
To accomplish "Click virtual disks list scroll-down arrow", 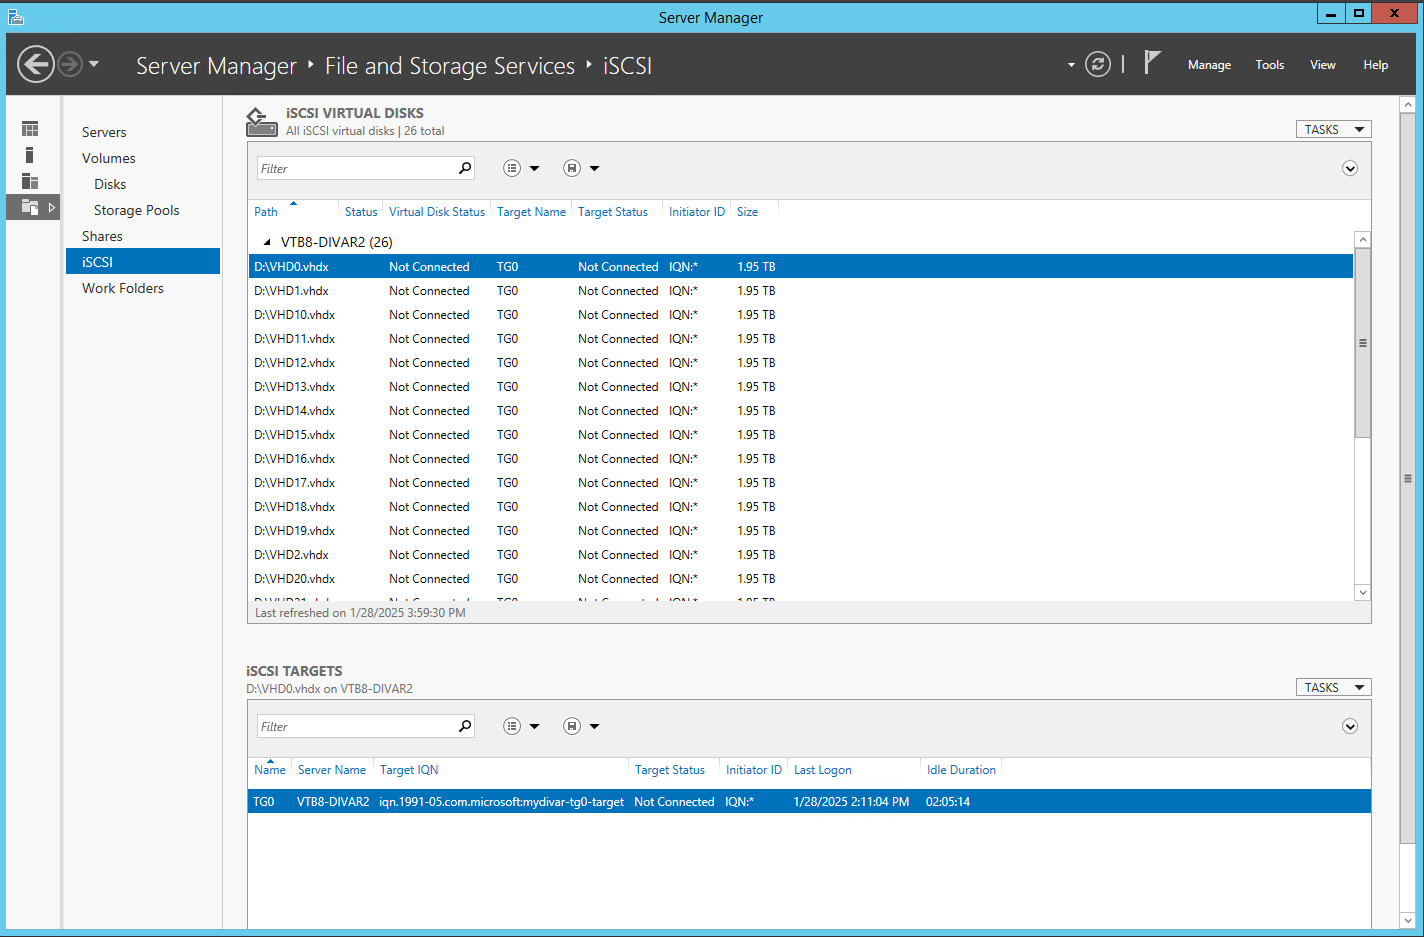I will (x=1363, y=593).
